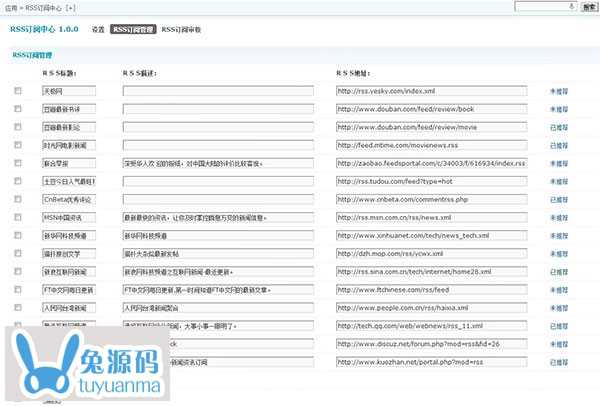Click the MSN中国资讯 title field
Screen dimensions: 600x406
pos(69,218)
